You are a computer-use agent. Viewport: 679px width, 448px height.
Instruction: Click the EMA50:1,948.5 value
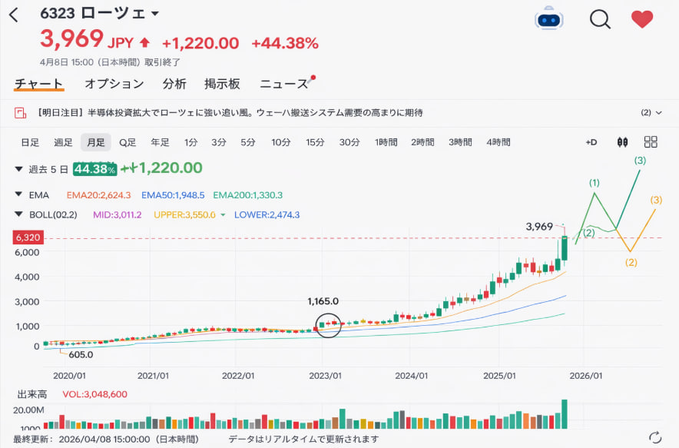(x=173, y=195)
